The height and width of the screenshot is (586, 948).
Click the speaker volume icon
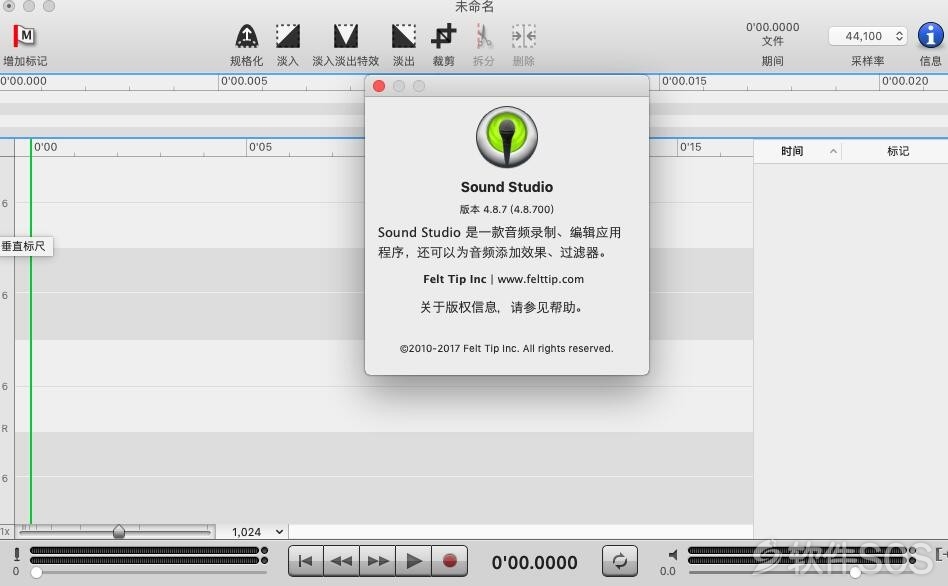click(672, 555)
